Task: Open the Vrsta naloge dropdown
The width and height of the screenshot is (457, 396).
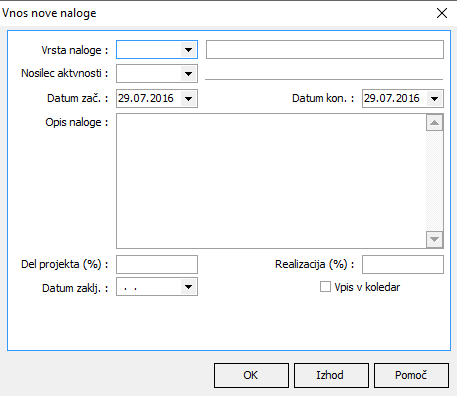Action: (188, 50)
